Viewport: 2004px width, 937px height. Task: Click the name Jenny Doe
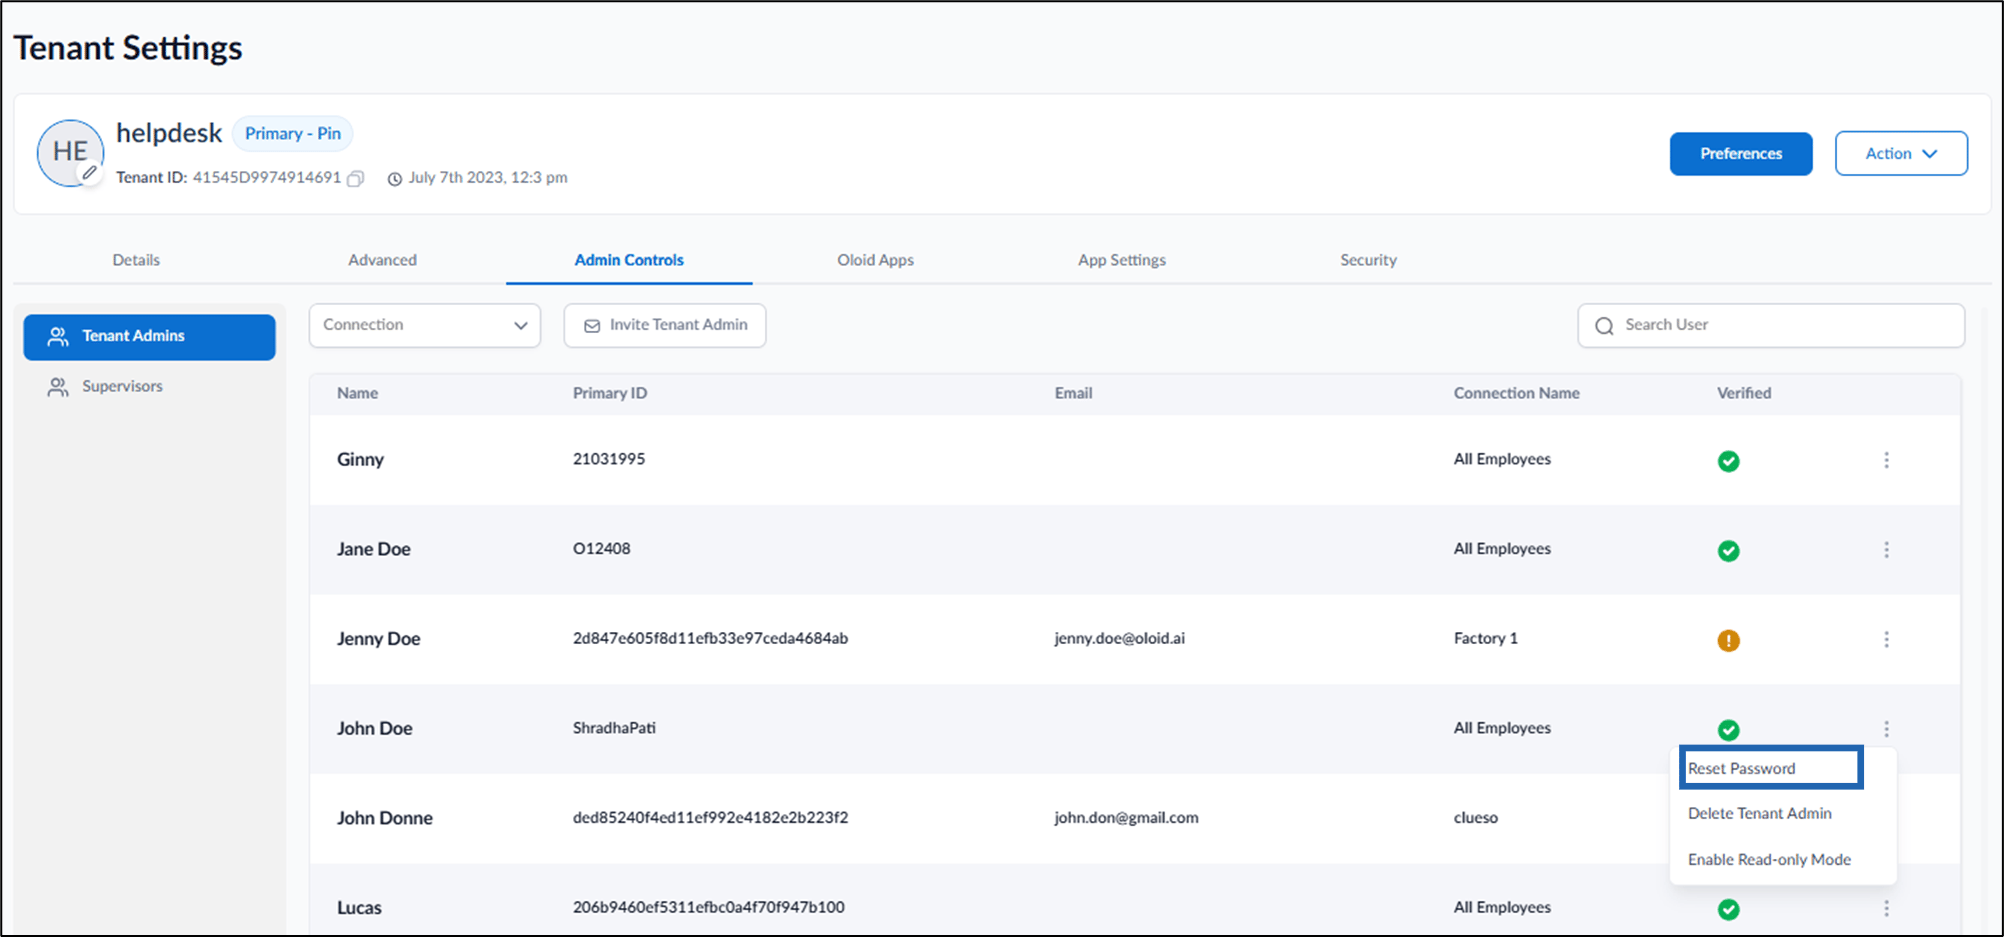coord(378,639)
